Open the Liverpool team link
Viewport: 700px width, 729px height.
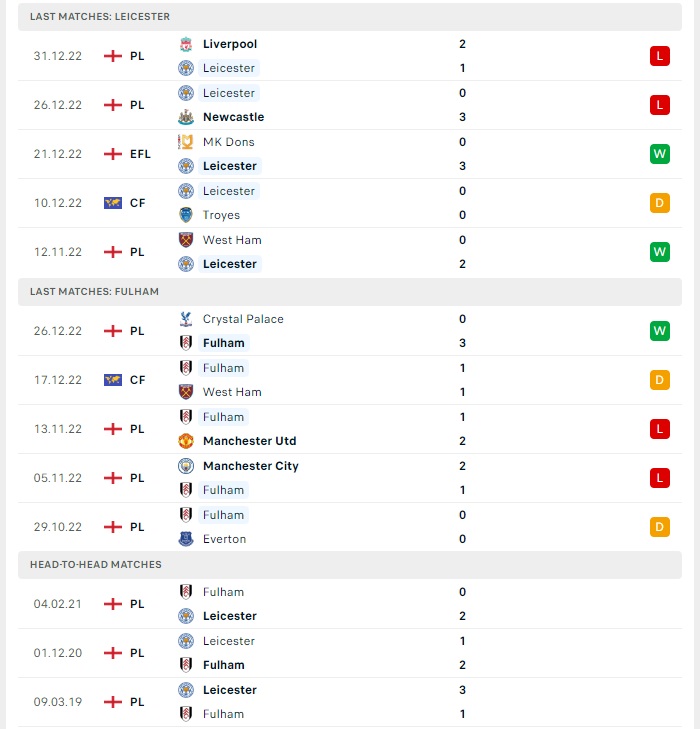[230, 44]
